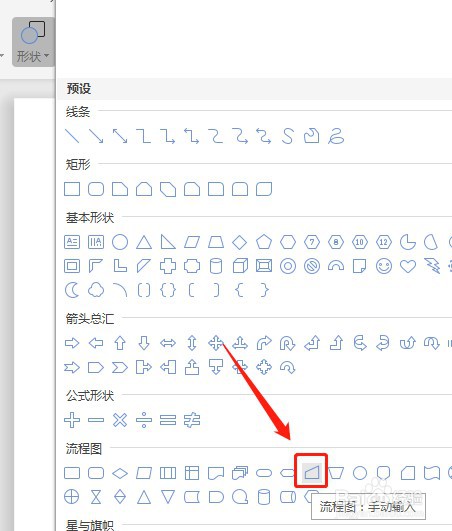Choose the pentagon arrow block shape
This screenshot has width=452, height=531.
pos(96,367)
